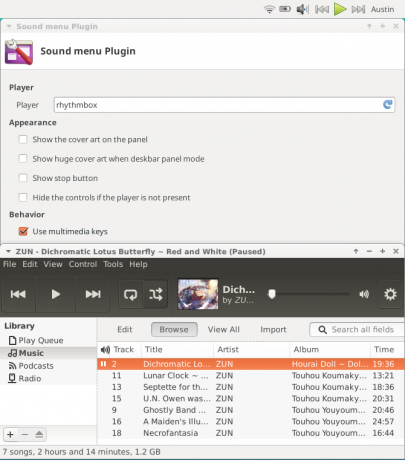The height and width of the screenshot is (460, 405).
Task: Select the Lunar Clock track row
Action: 251,376
